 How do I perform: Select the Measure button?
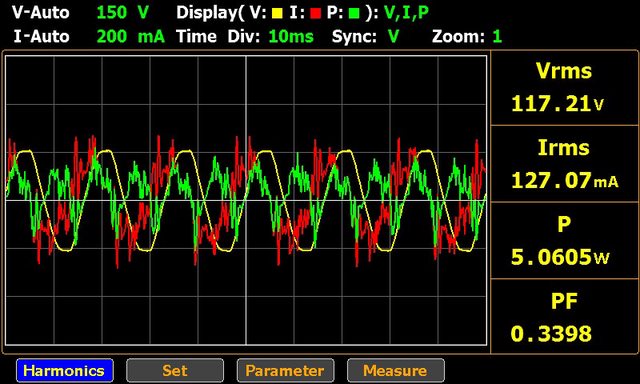click(396, 370)
